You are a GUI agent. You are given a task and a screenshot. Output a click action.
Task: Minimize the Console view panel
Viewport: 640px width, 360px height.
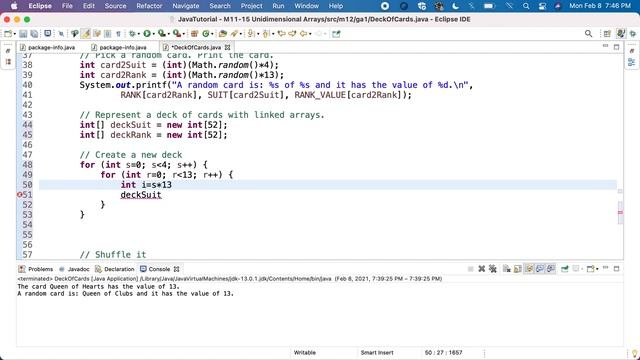[605, 268]
